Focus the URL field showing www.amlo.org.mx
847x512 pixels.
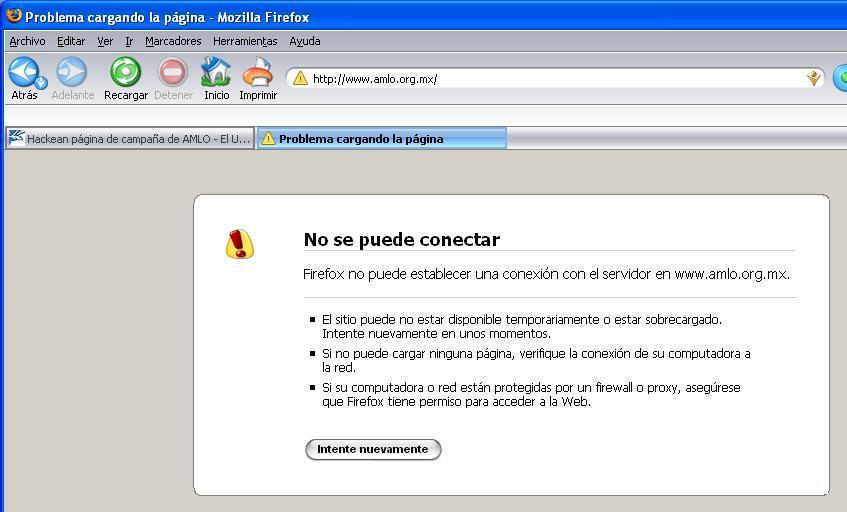(x=556, y=79)
